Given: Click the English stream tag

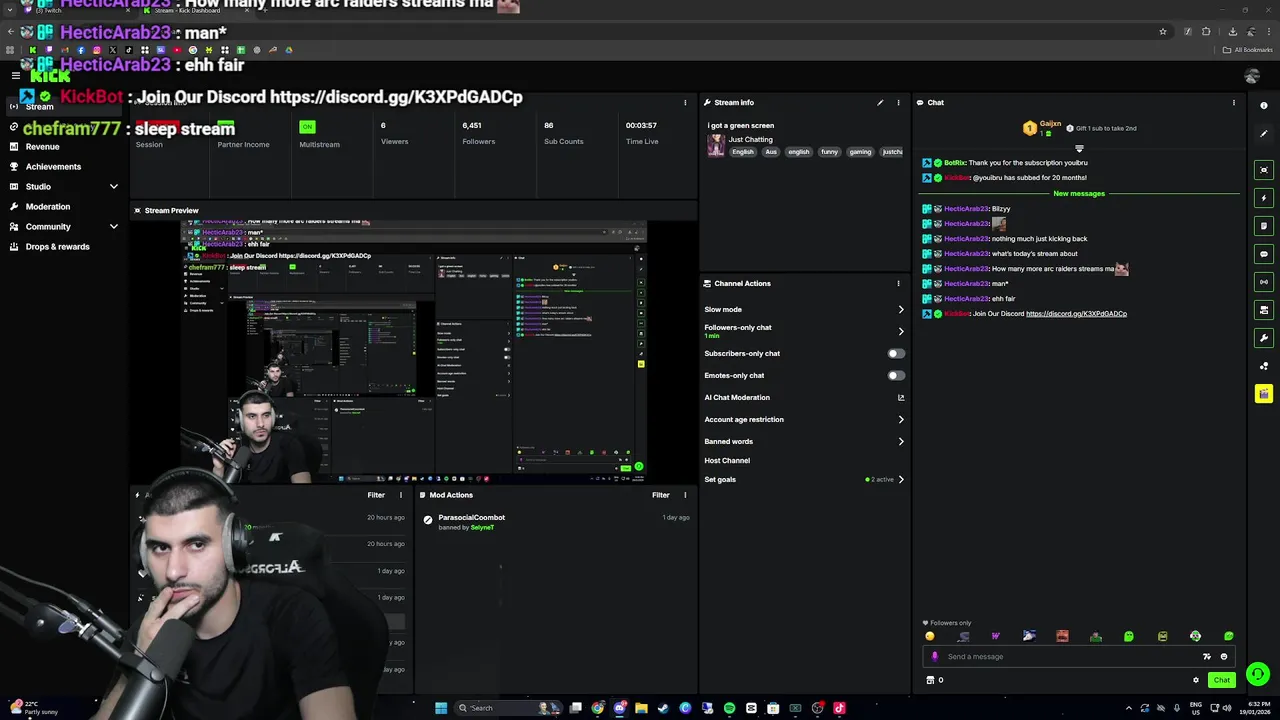Looking at the screenshot, I should pos(742,152).
